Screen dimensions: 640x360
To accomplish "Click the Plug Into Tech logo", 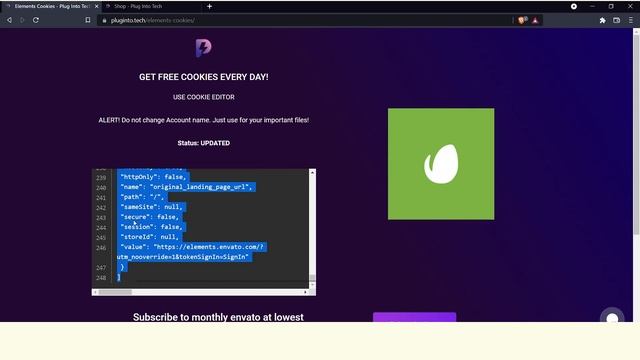I will 203,48.
